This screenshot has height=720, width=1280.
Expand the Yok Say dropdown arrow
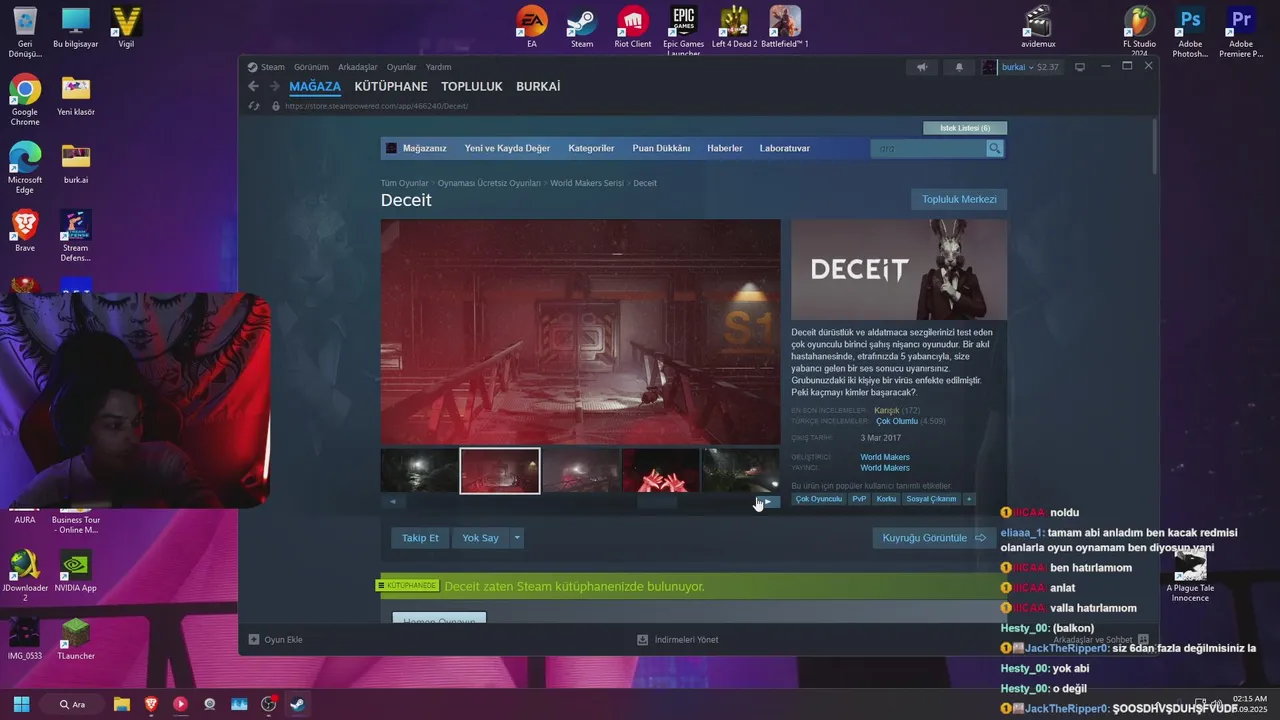point(517,538)
